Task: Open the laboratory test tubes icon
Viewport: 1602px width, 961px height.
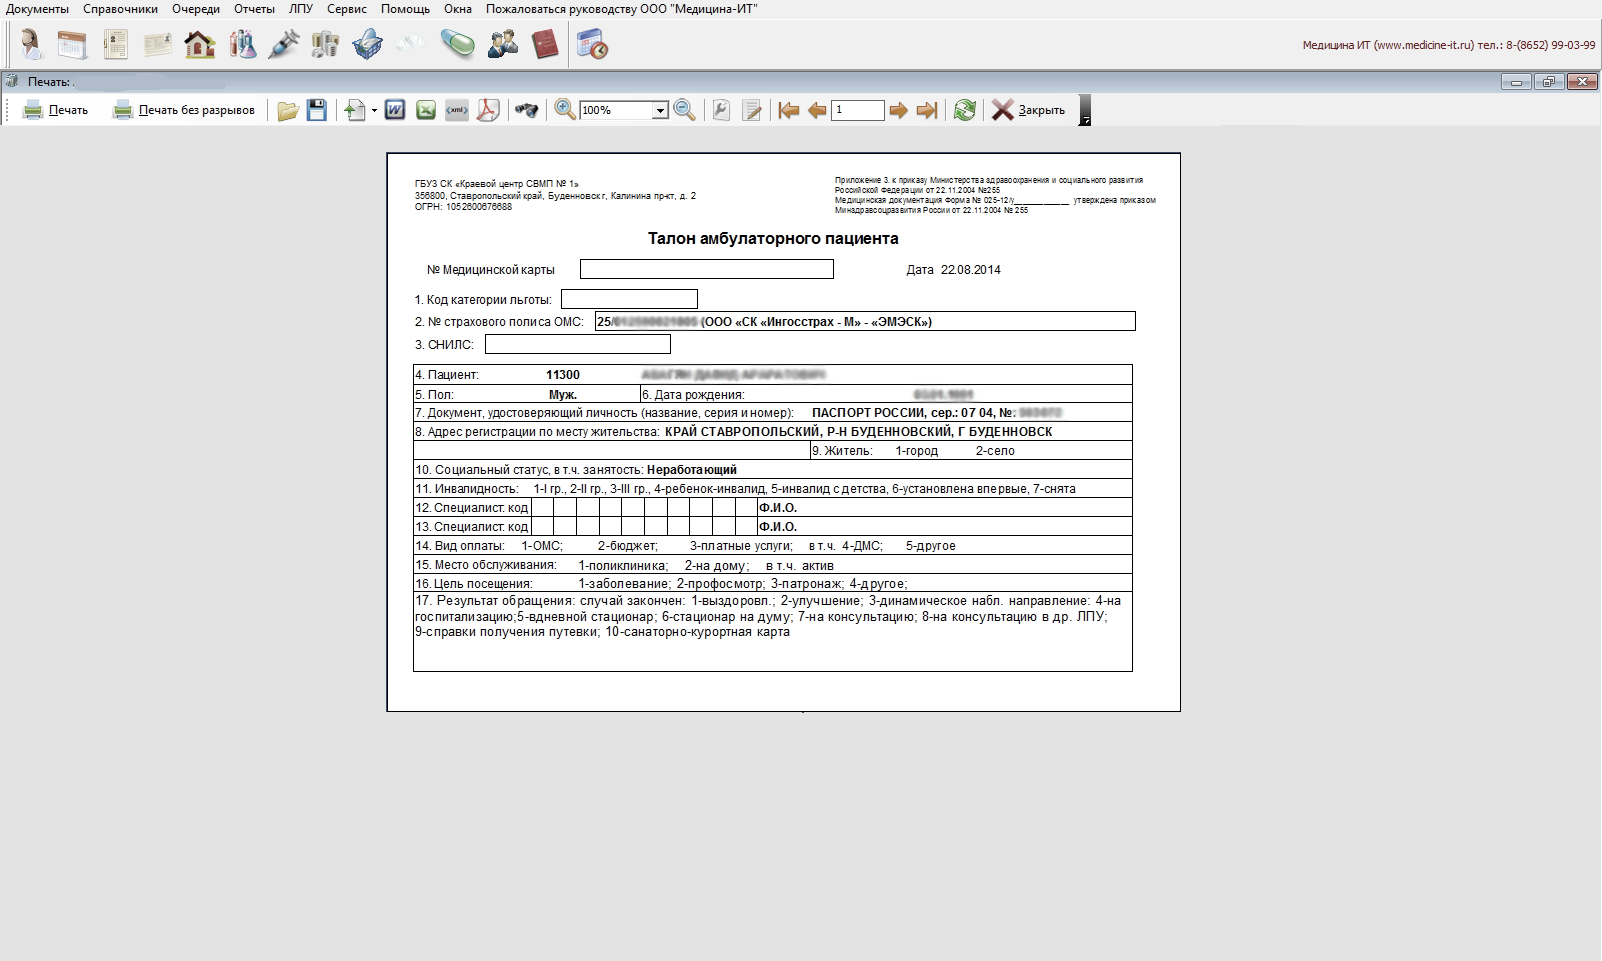Action: [242, 44]
